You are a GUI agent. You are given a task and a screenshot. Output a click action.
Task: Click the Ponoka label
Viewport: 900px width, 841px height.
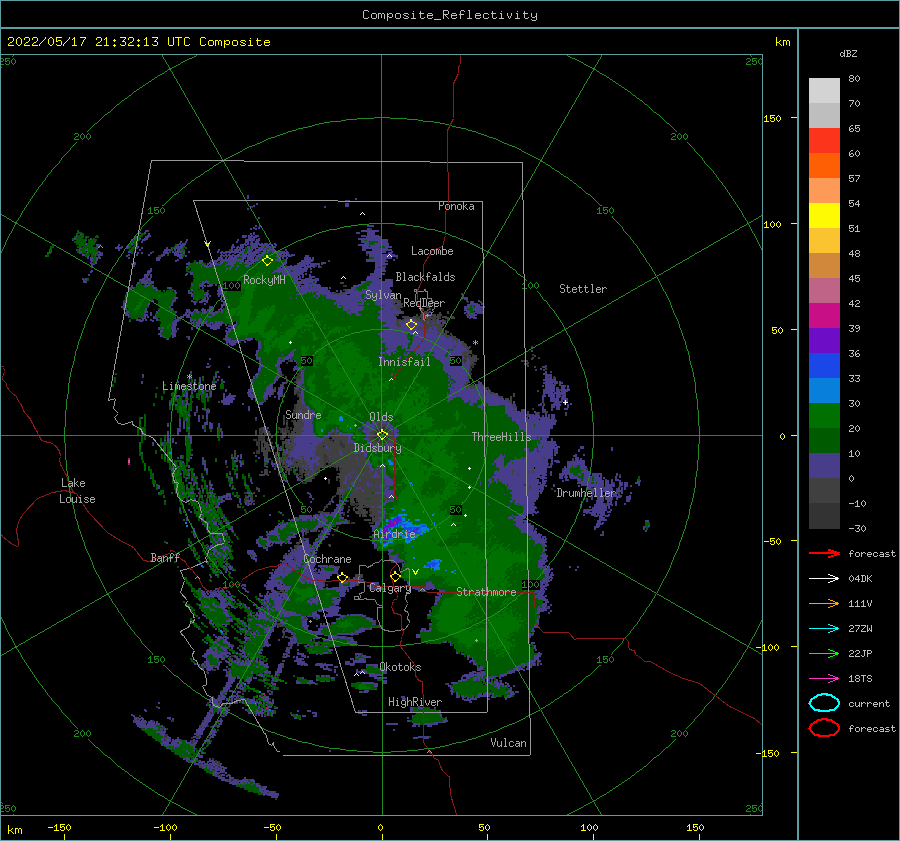click(x=456, y=207)
